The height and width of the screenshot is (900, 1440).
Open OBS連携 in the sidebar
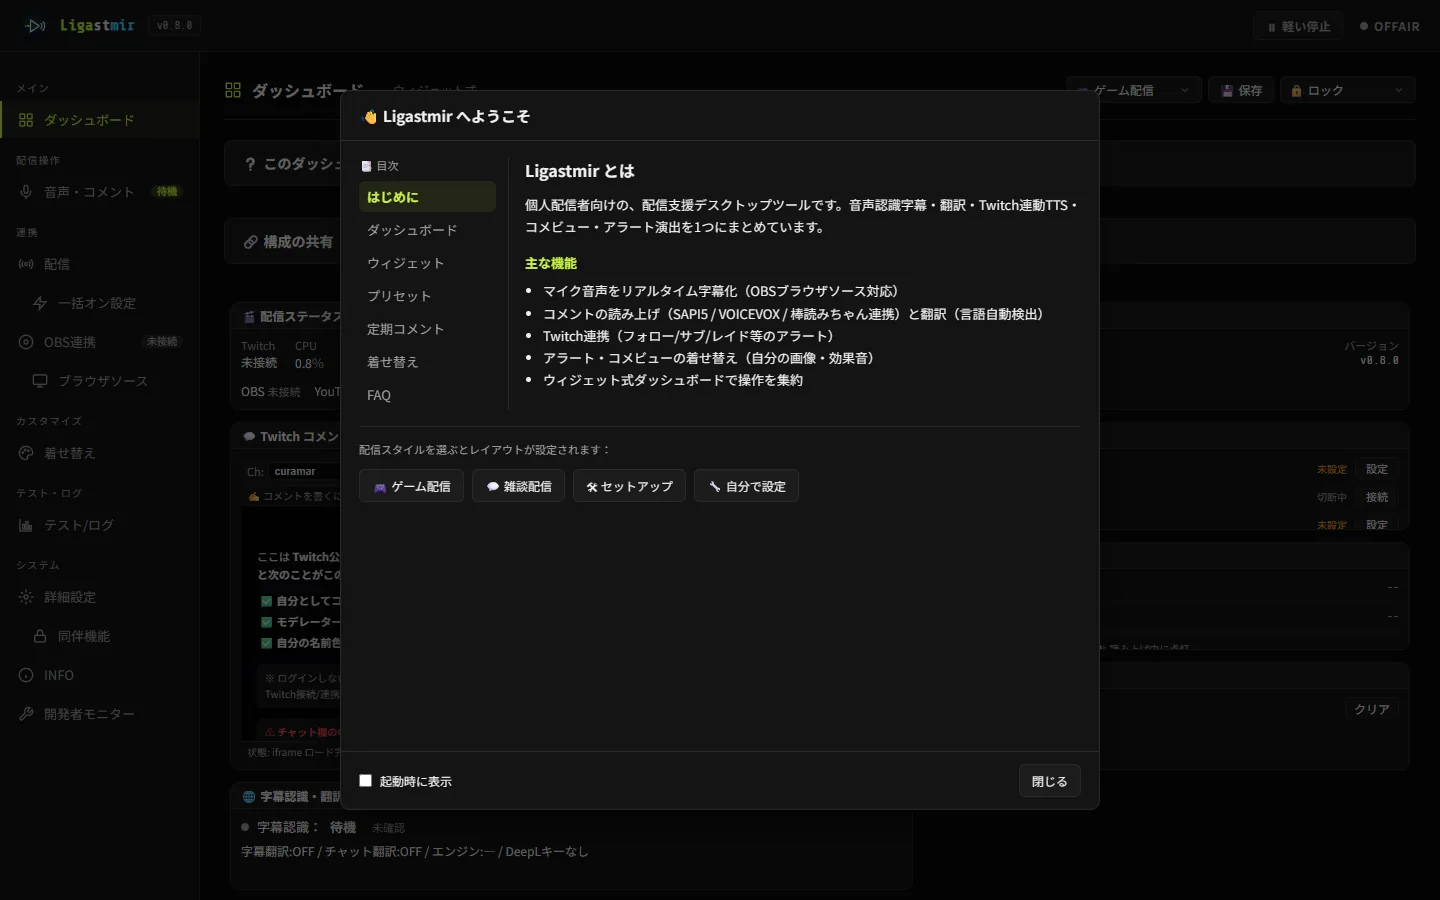coord(100,342)
